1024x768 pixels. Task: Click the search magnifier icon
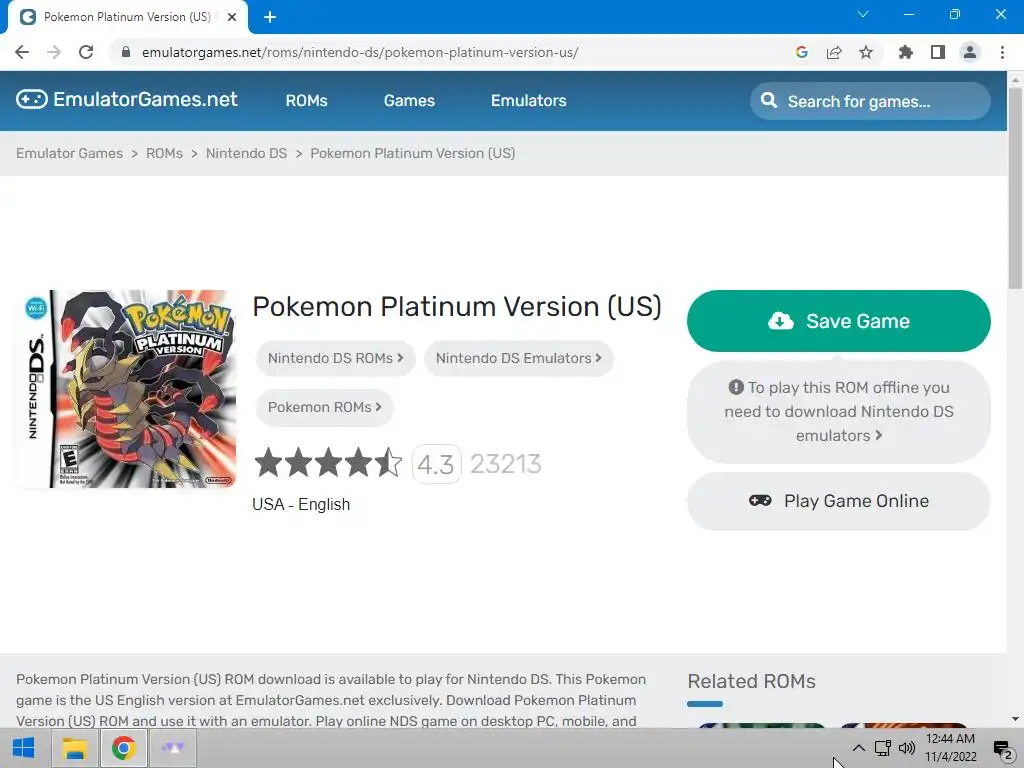pyautogui.click(x=769, y=101)
